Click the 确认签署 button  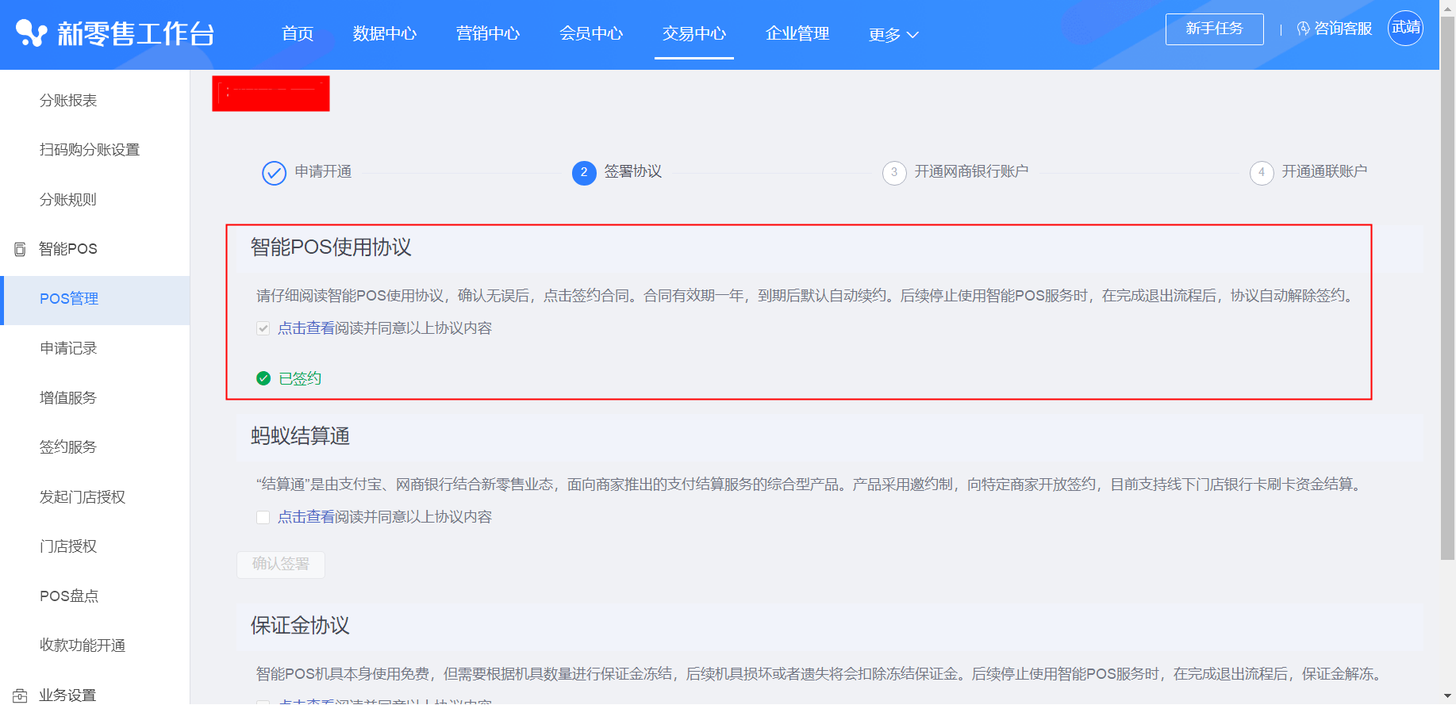(281, 564)
